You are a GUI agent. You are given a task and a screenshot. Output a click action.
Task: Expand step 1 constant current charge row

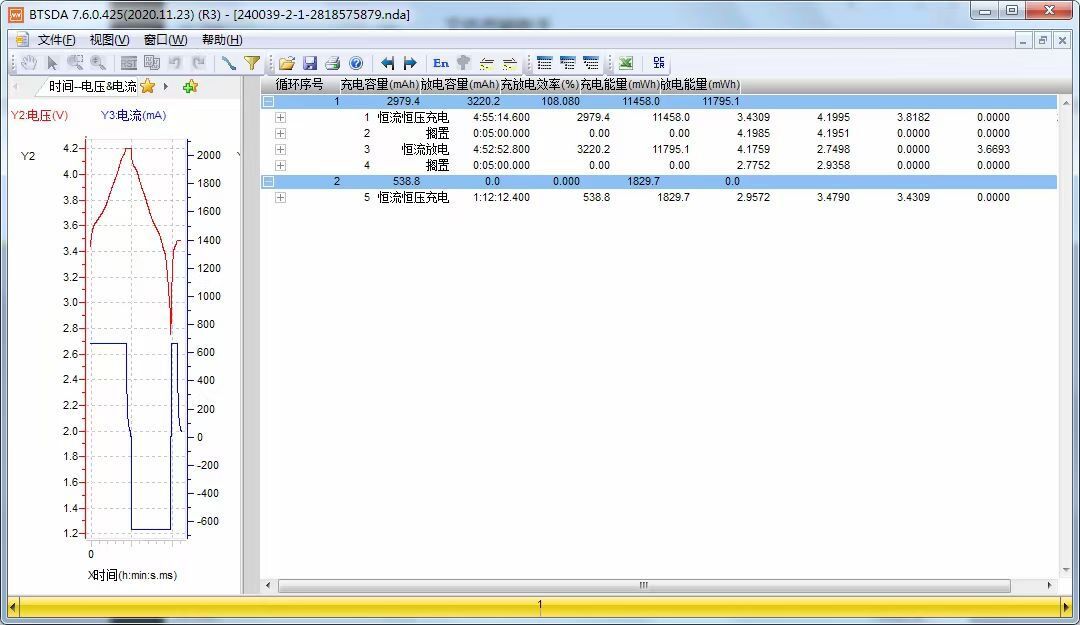pos(280,117)
